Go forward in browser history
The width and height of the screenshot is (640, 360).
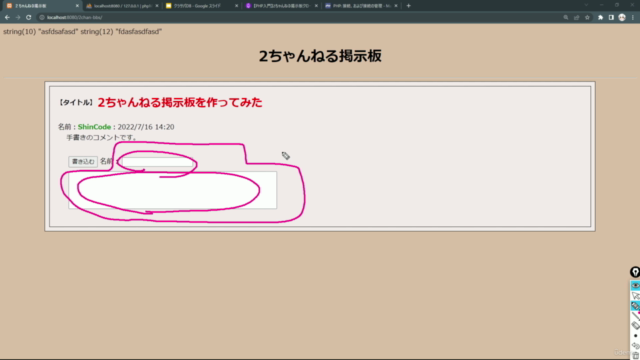click(x=18, y=18)
